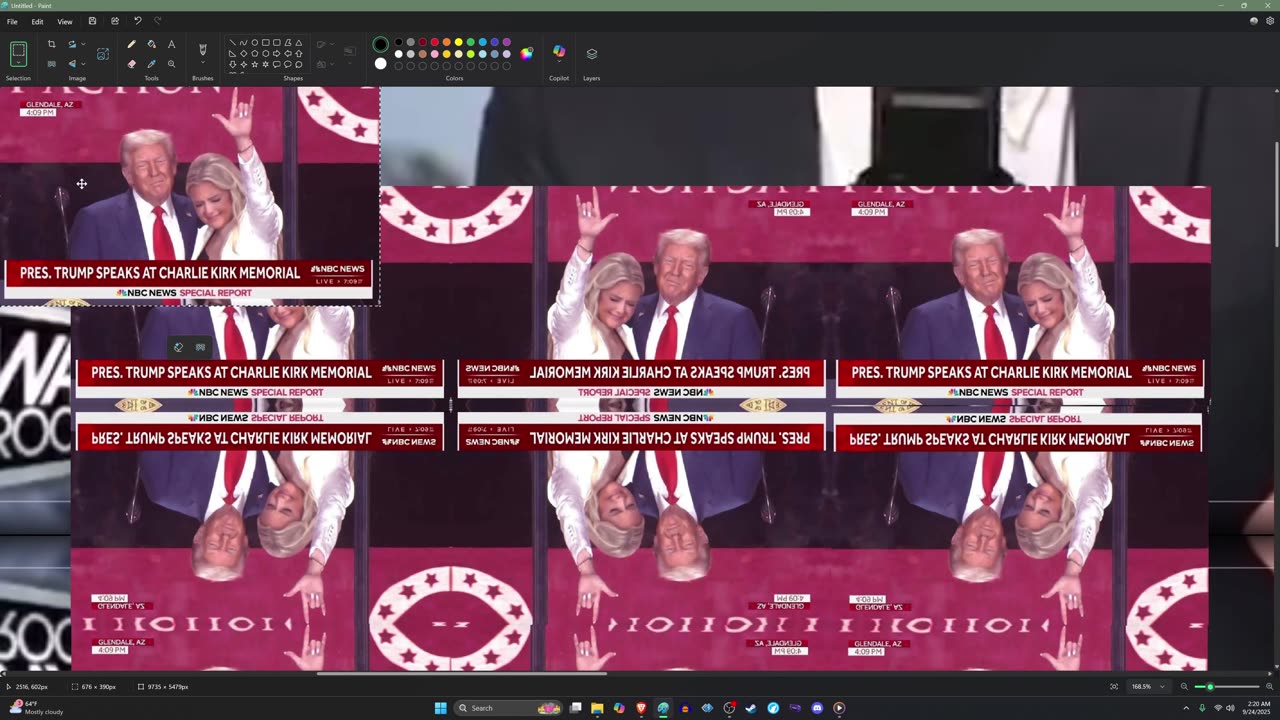The width and height of the screenshot is (1280, 720).
Task: Pick the Down arrow shape
Action: tap(232, 65)
